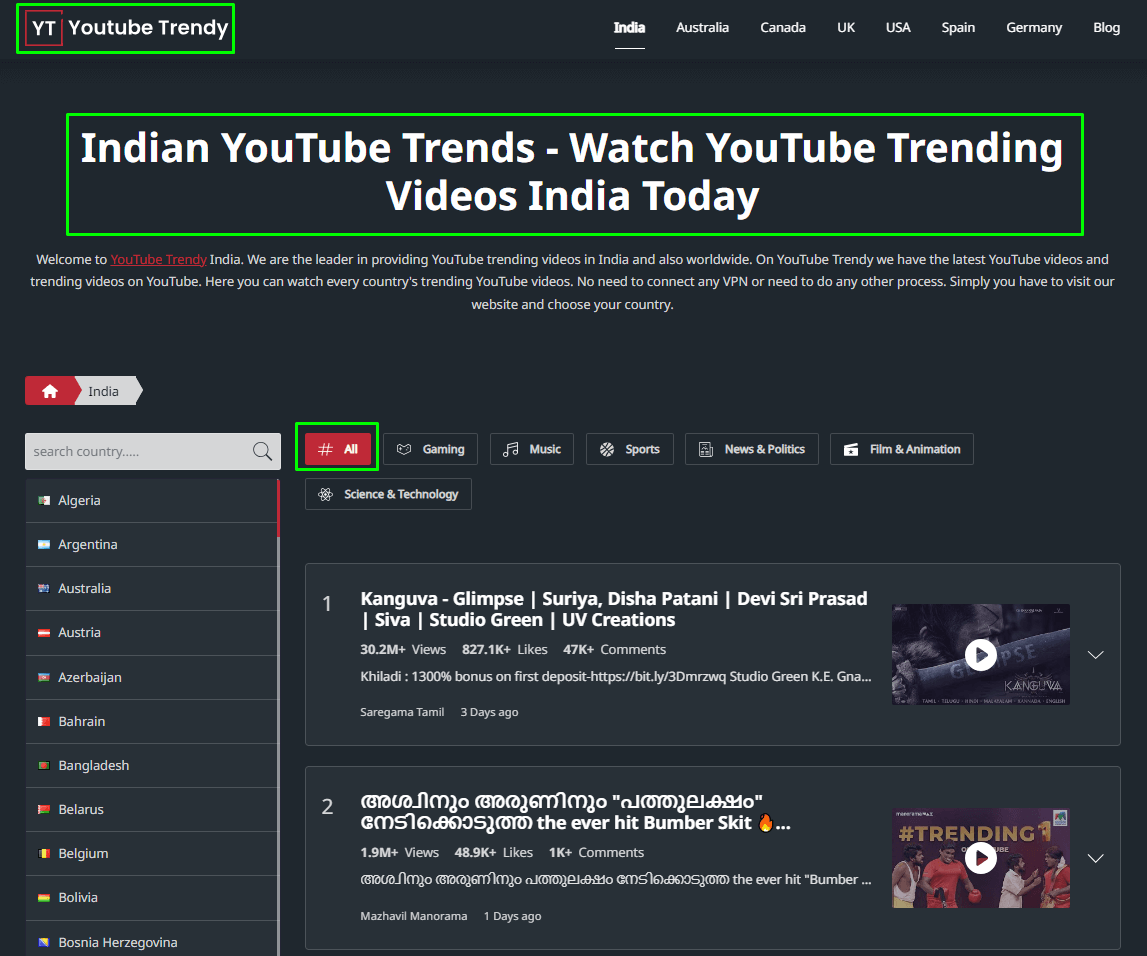Image resolution: width=1147 pixels, height=956 pixels.
Task: Select Argentina from the country list
Action: pos(151,544)
